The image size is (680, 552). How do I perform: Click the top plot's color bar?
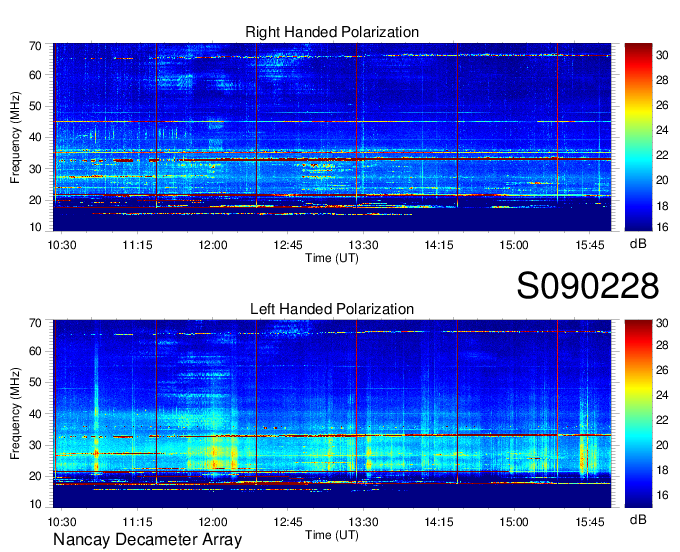coord(638,137)
